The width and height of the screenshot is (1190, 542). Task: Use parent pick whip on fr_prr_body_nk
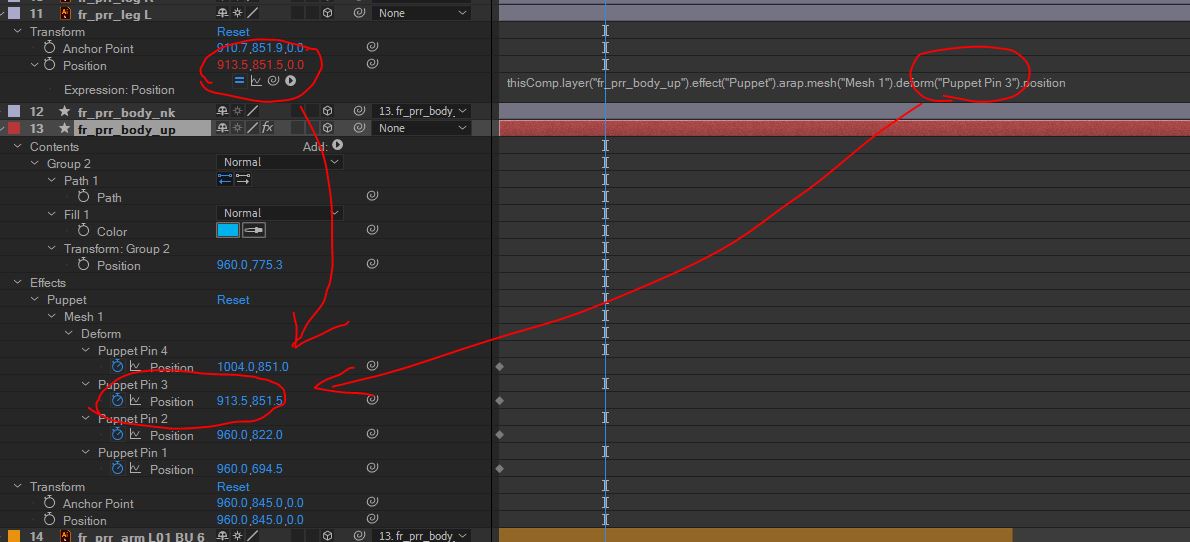[359, 112]
